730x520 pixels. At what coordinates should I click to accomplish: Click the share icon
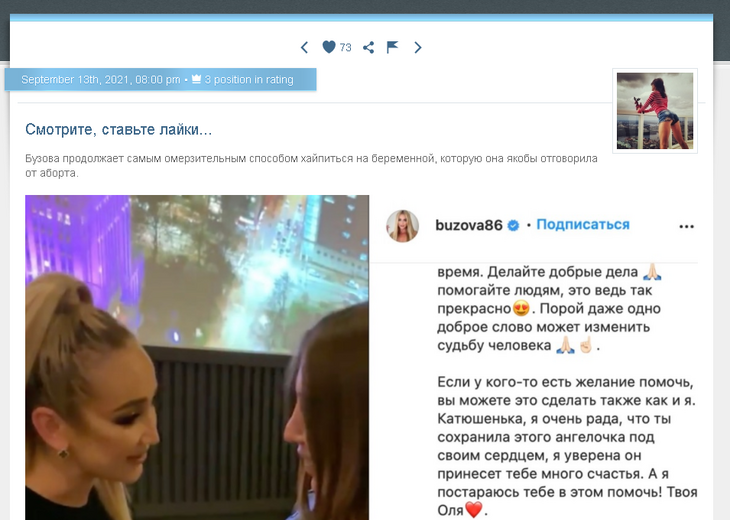click(369, 47)
